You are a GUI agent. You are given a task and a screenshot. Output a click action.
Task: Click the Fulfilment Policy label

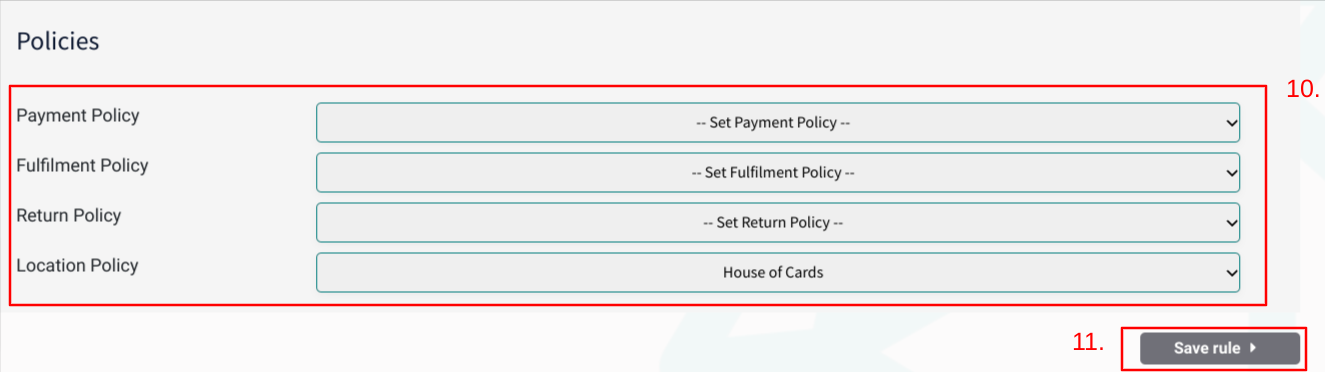[82, 166]
